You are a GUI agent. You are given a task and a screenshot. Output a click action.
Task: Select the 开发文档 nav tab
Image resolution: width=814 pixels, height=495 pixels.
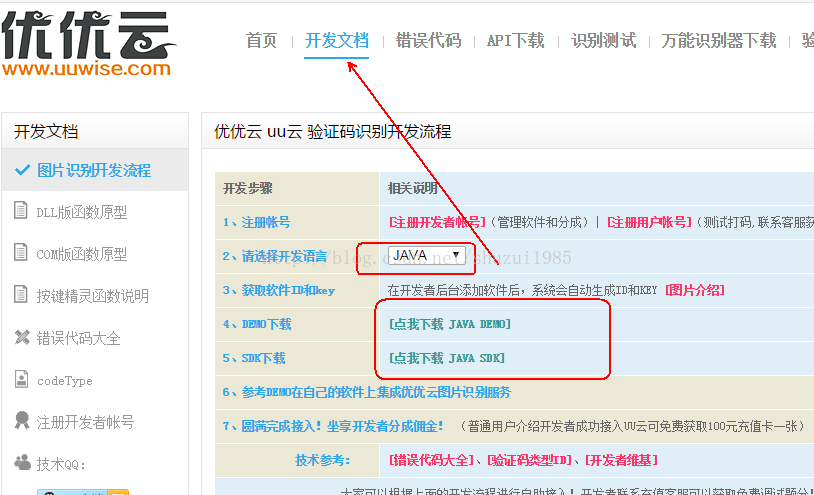(x=336, y=40)
